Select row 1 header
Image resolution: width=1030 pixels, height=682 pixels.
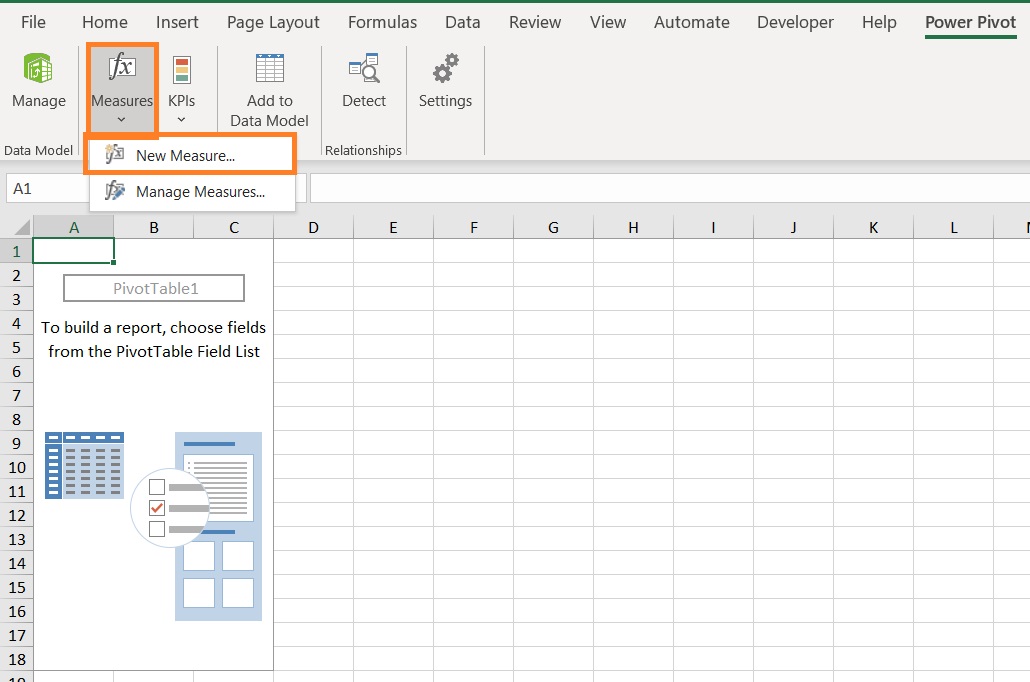click(x=16, y=251)
